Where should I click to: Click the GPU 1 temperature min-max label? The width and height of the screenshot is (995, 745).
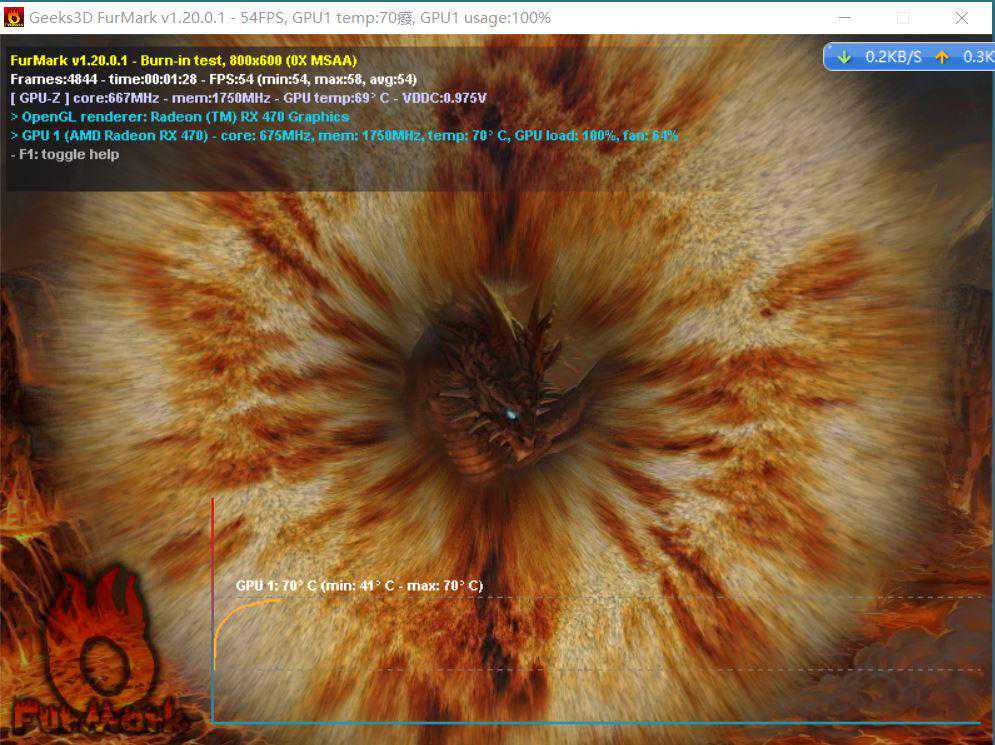click(359, 586)
